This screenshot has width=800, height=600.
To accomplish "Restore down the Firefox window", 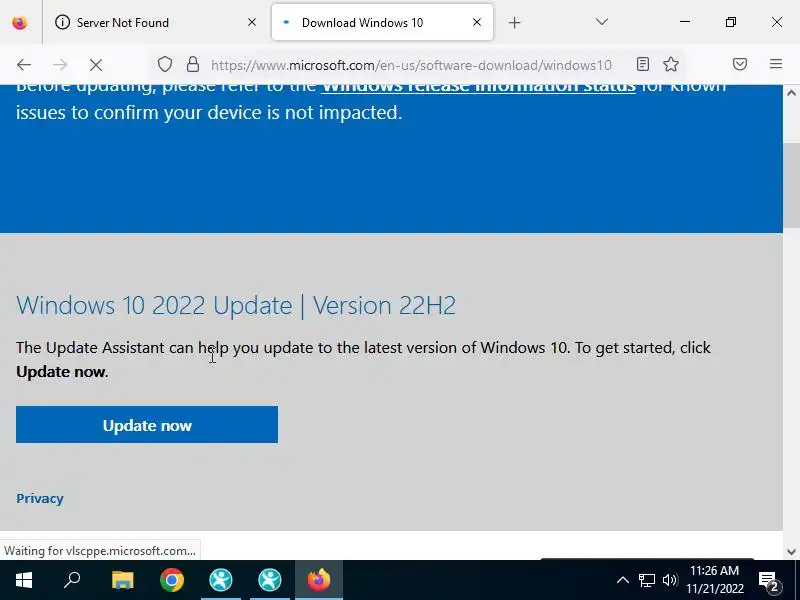I will [731, 22].
